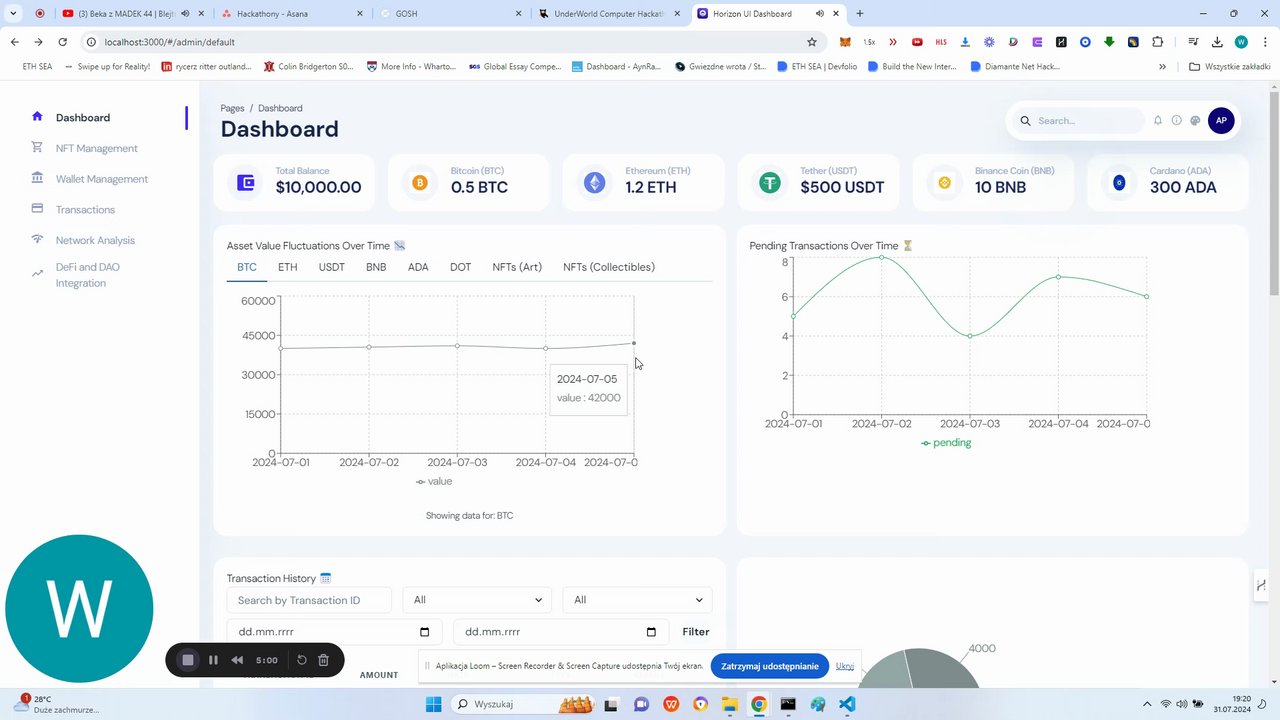Open Chrome downloads icon
The width and height of the screenshot is (1280, 720).
coord(1217,42)
